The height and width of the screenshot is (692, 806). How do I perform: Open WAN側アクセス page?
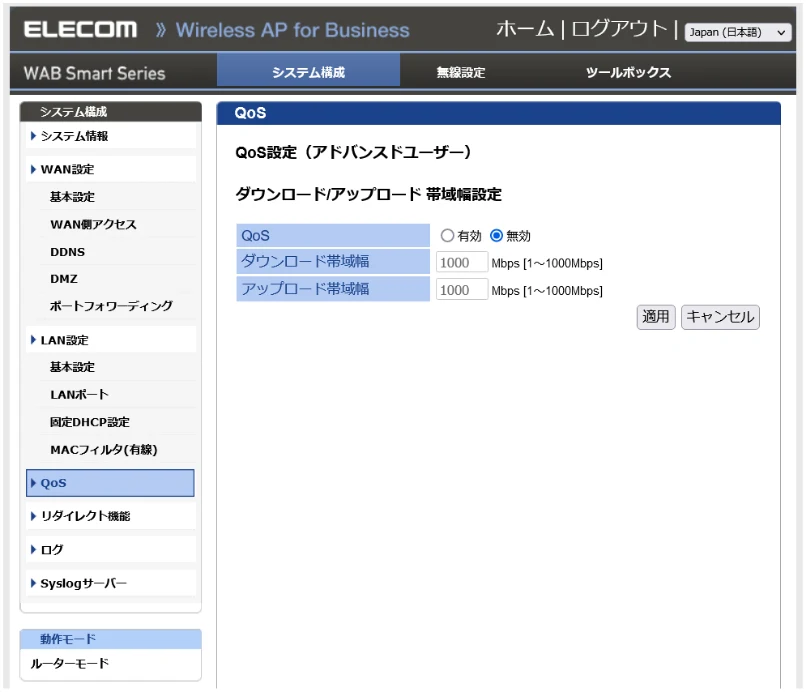coord(94,224)
